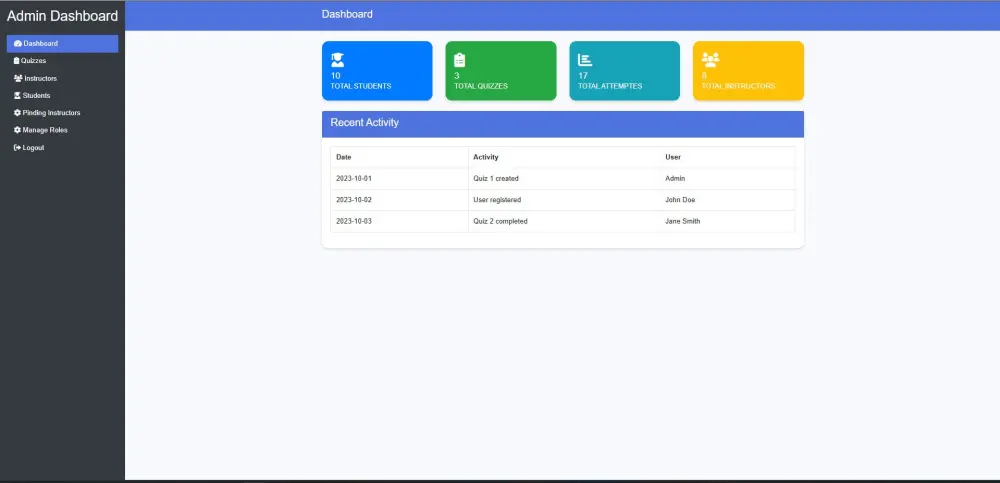Viewport: 1000px width, 483px height.
Task: Click the Manage Roles gear icon
Action: (17, 130)
